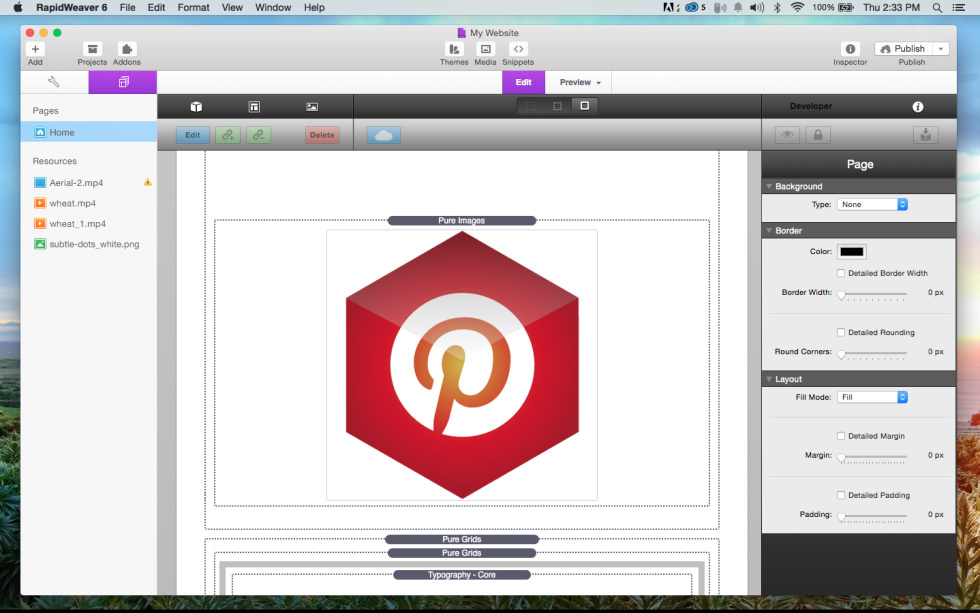
Task: Click the Padding slider
Action: tap(872, 517)
